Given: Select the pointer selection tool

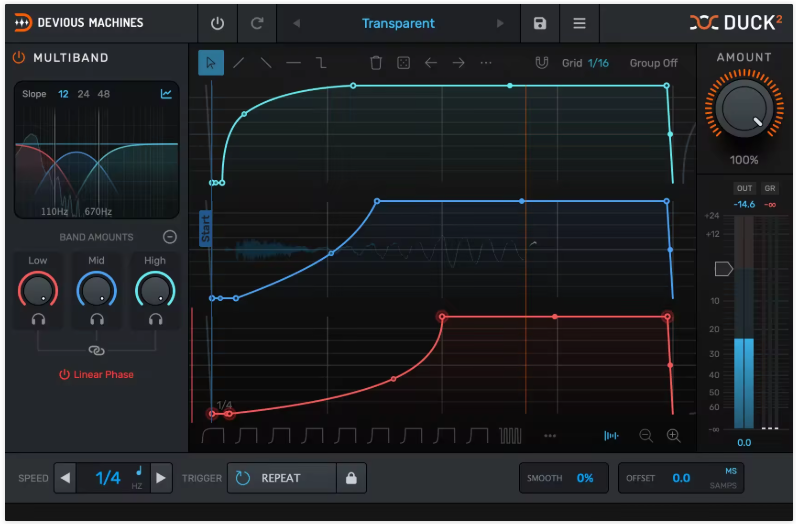Looking at the screenshot, I should point(211,63).
